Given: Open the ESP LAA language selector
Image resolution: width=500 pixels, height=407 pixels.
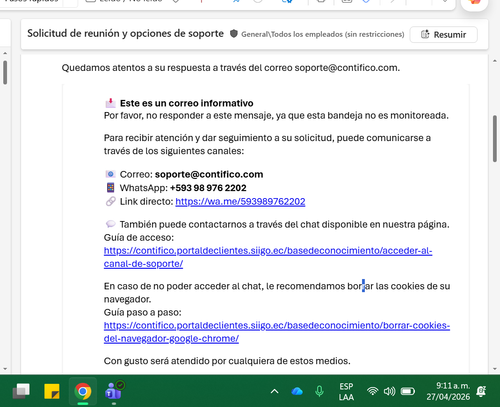Looking at the screenshot, I should click(346, 392).
